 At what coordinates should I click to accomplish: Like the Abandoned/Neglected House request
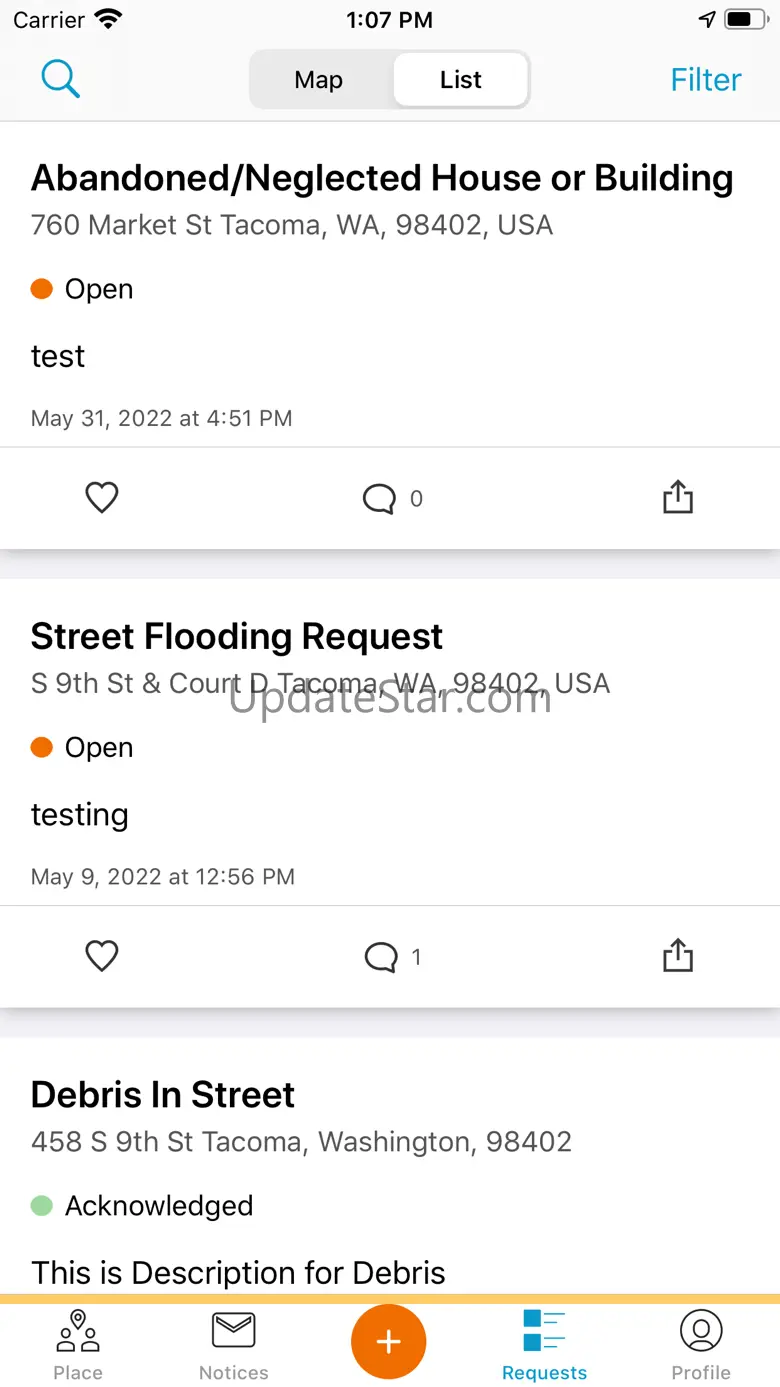click(102, 498)
